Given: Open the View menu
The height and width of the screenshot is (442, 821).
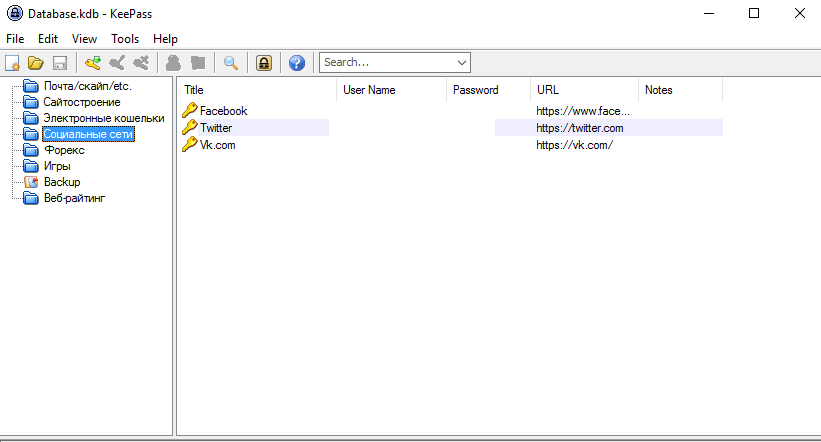Looking at the screenshot, I should 85,39.
